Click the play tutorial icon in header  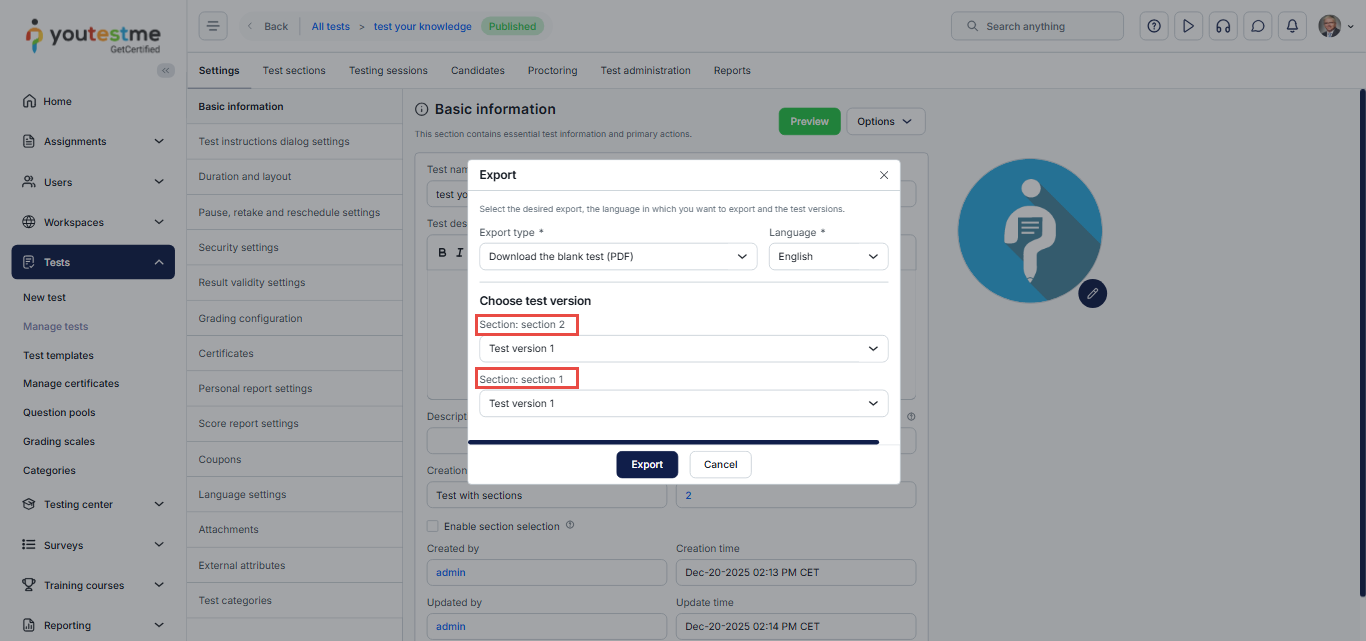coord(1188,26)
